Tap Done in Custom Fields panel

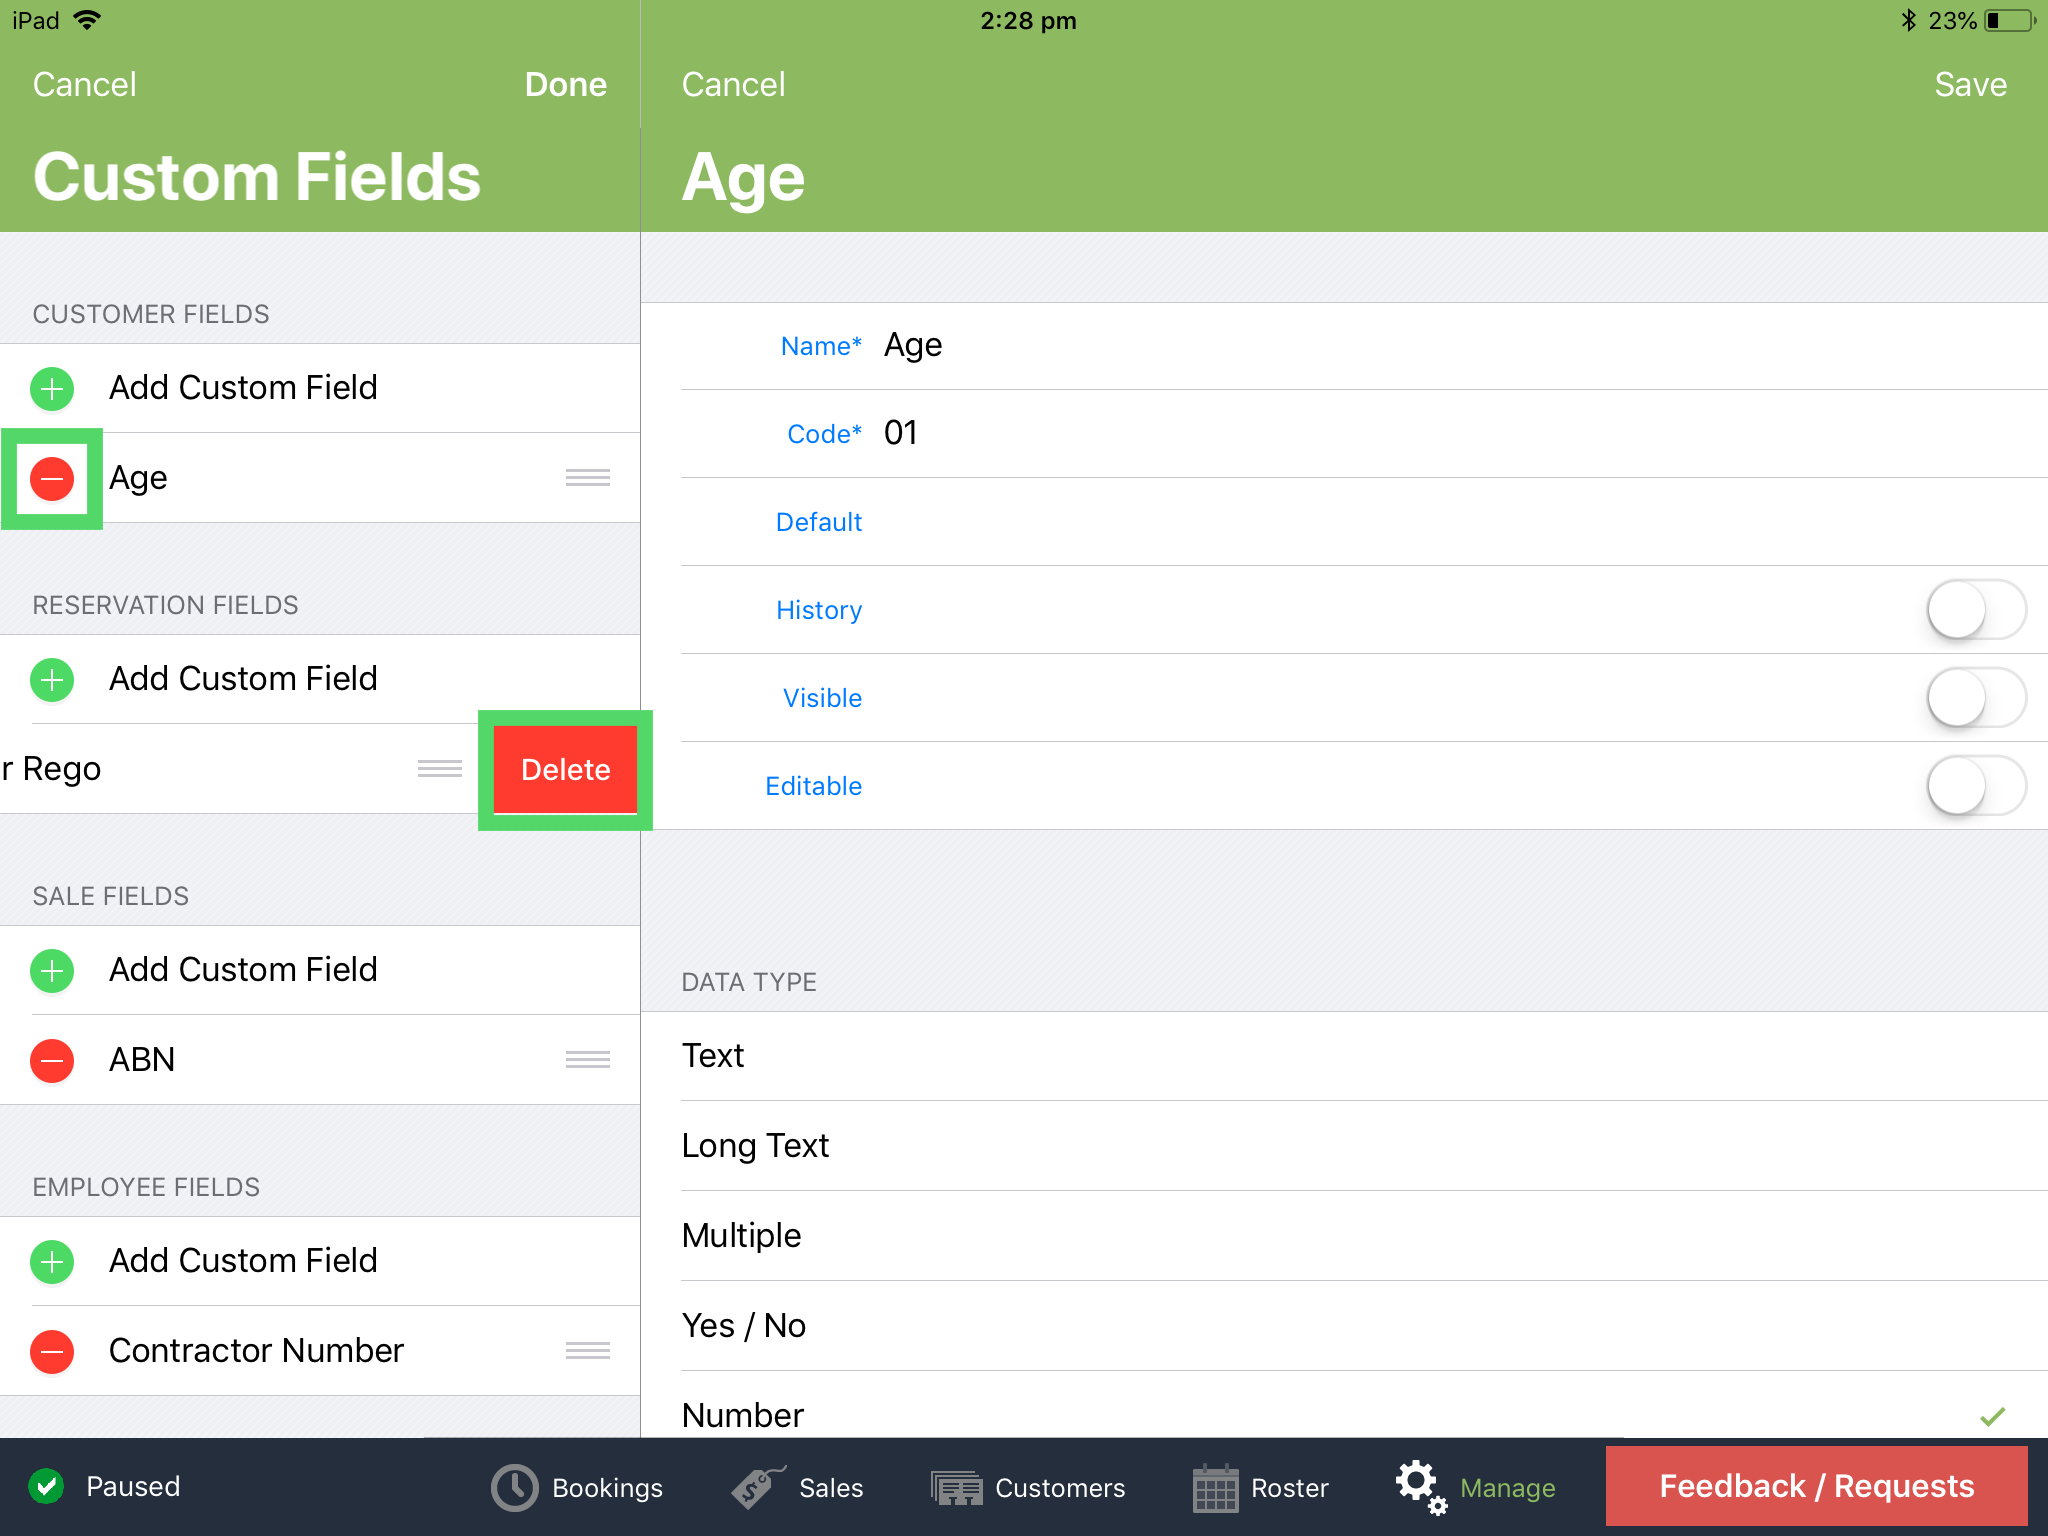[x=566, y=85]
